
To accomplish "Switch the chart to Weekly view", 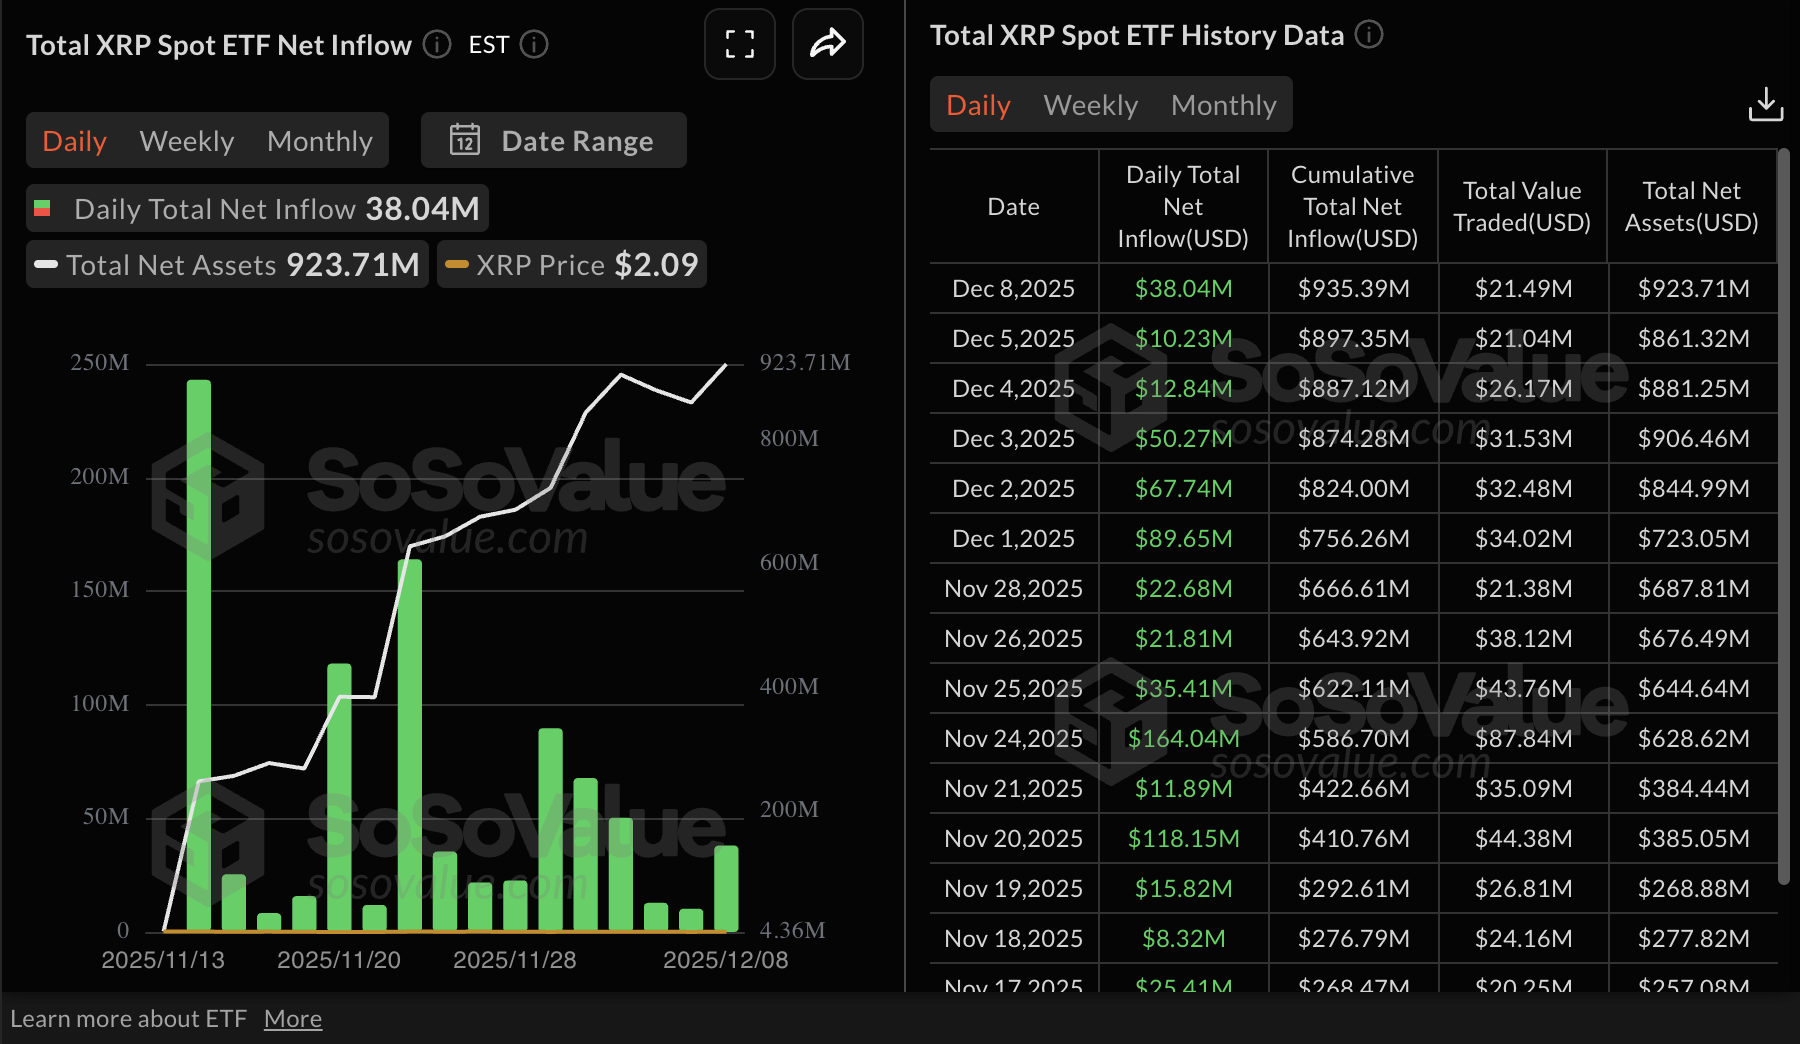I will [186, 140].
